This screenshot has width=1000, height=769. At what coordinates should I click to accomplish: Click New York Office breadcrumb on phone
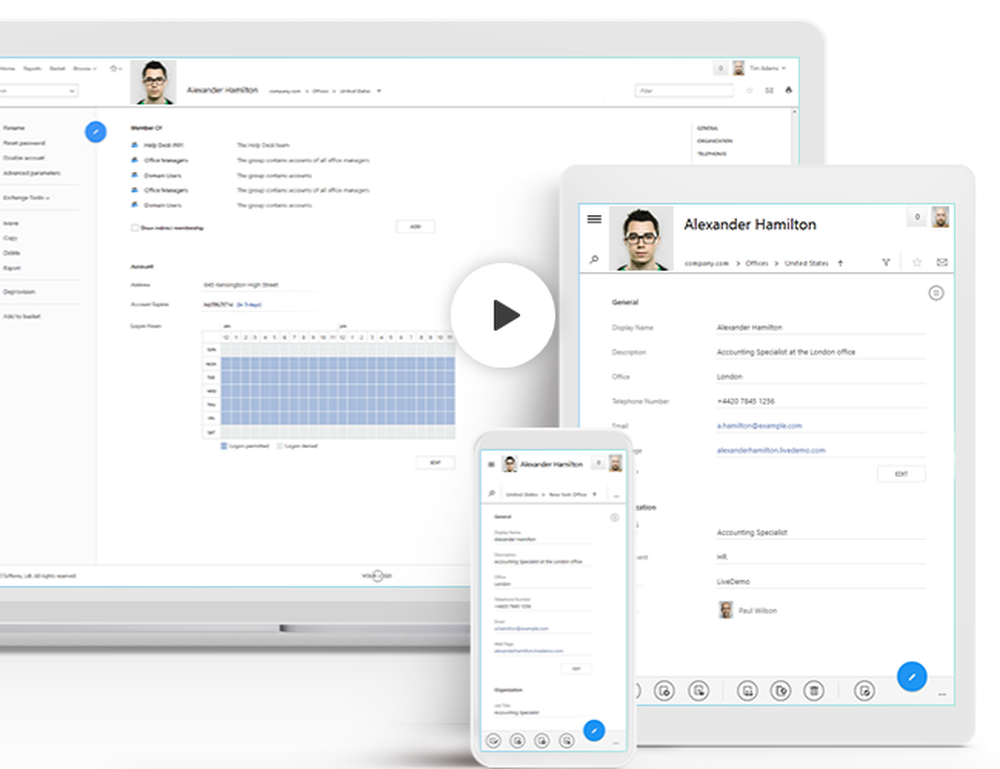point(568,494)
